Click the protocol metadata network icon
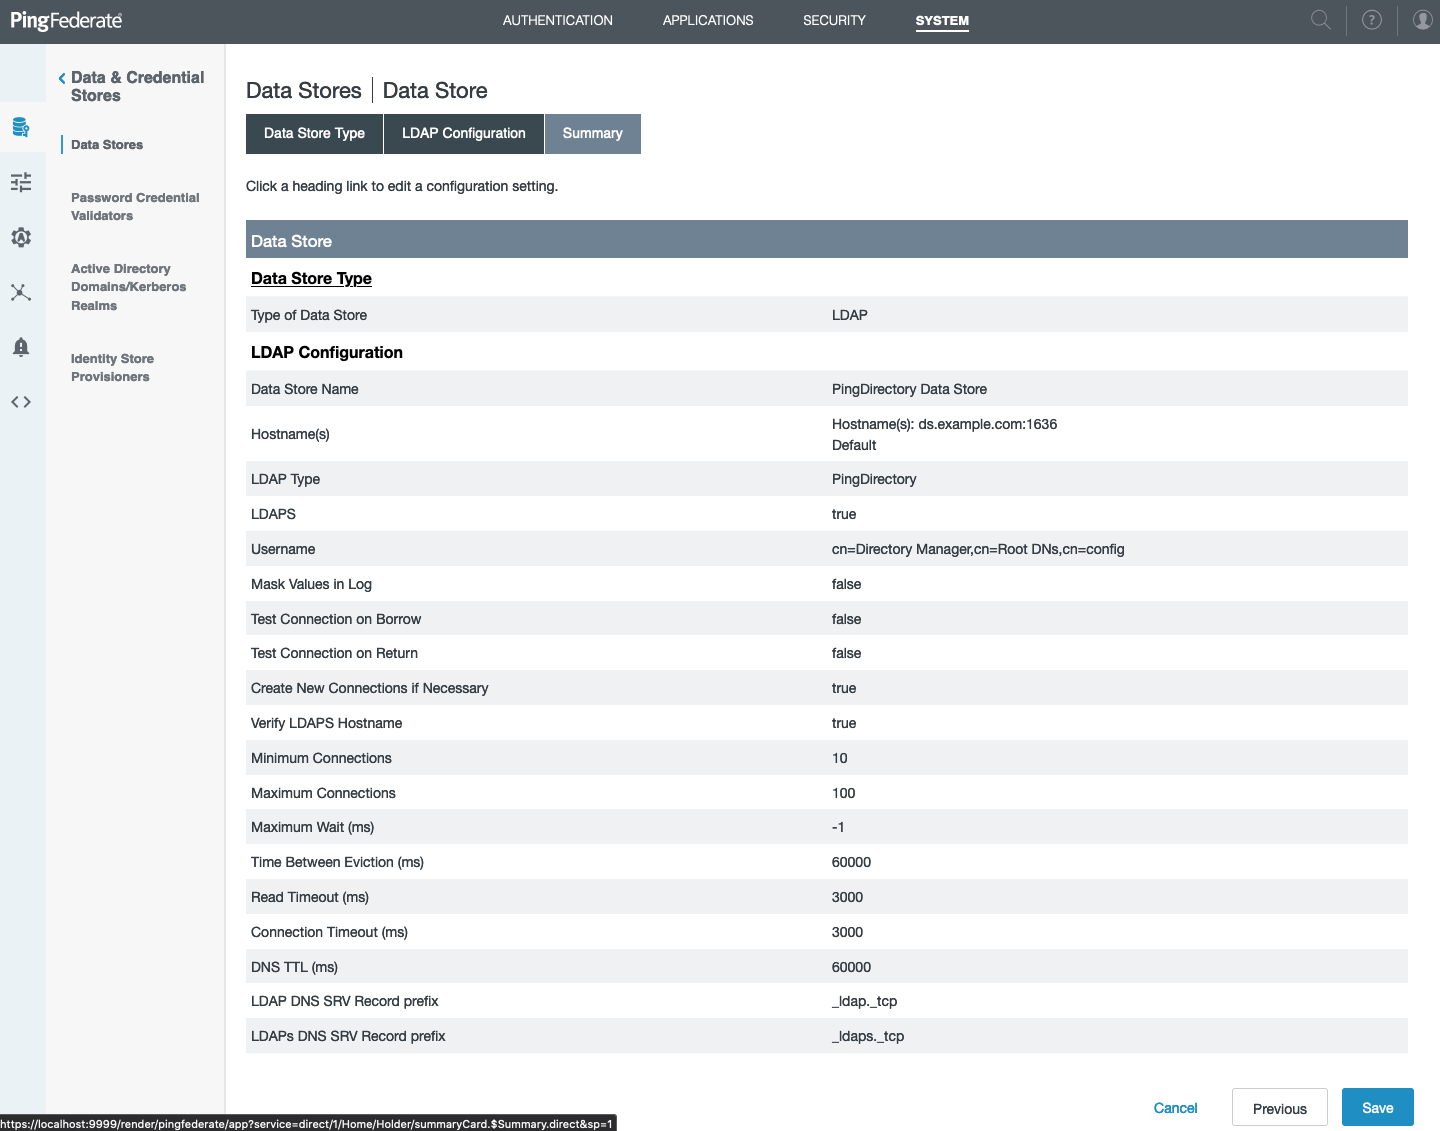Screen dimensions: 1440x1131 click(x=22, y=292)
